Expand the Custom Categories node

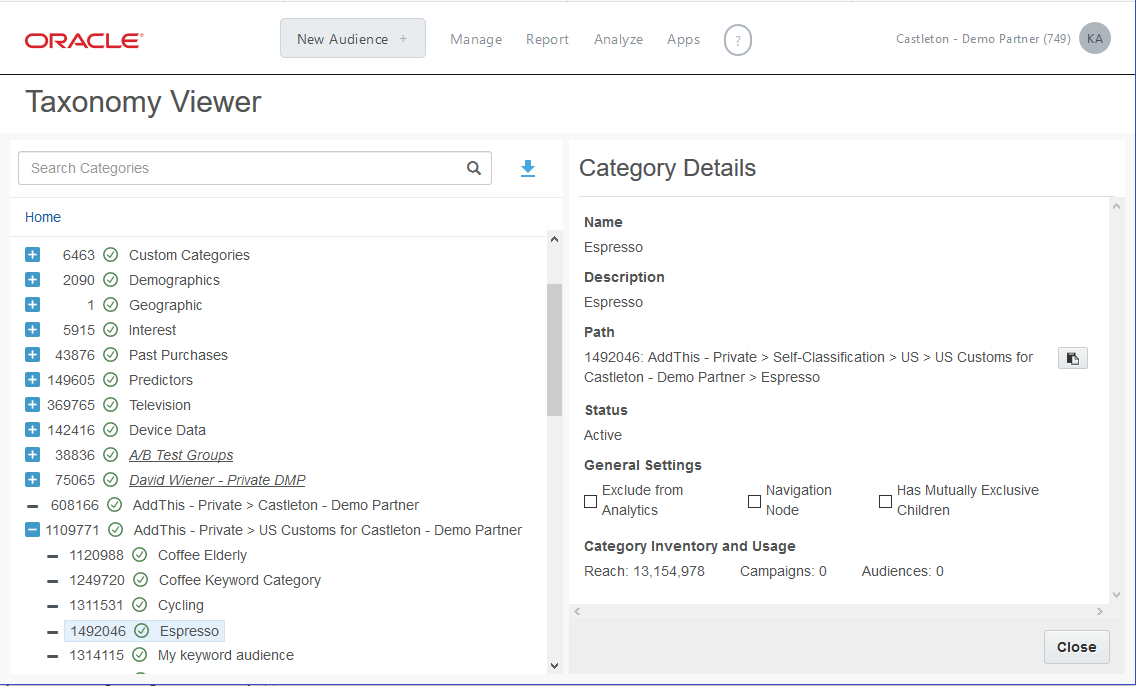[33, 254]
